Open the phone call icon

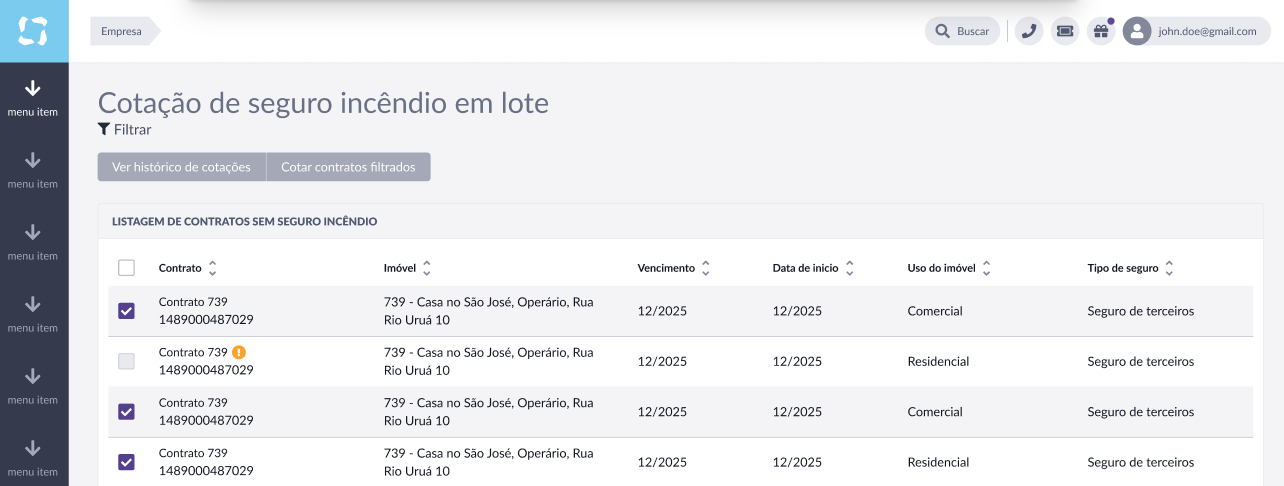pyautogui.click(x=1029, y=31)
